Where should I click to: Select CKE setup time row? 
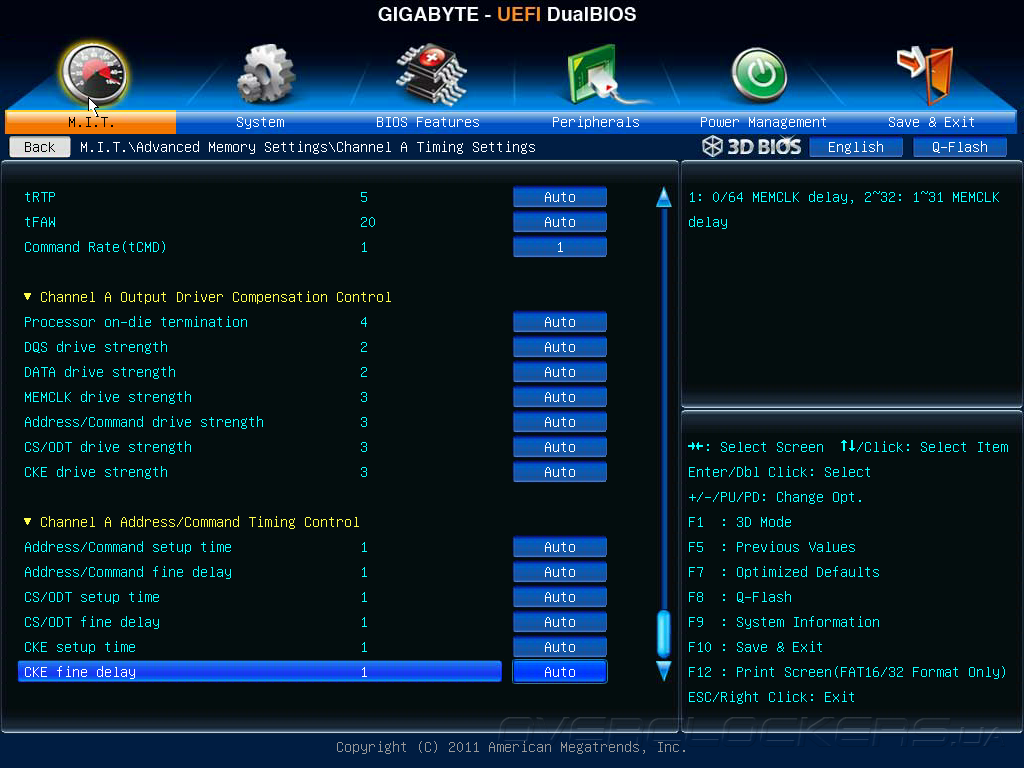pos(260,647)
